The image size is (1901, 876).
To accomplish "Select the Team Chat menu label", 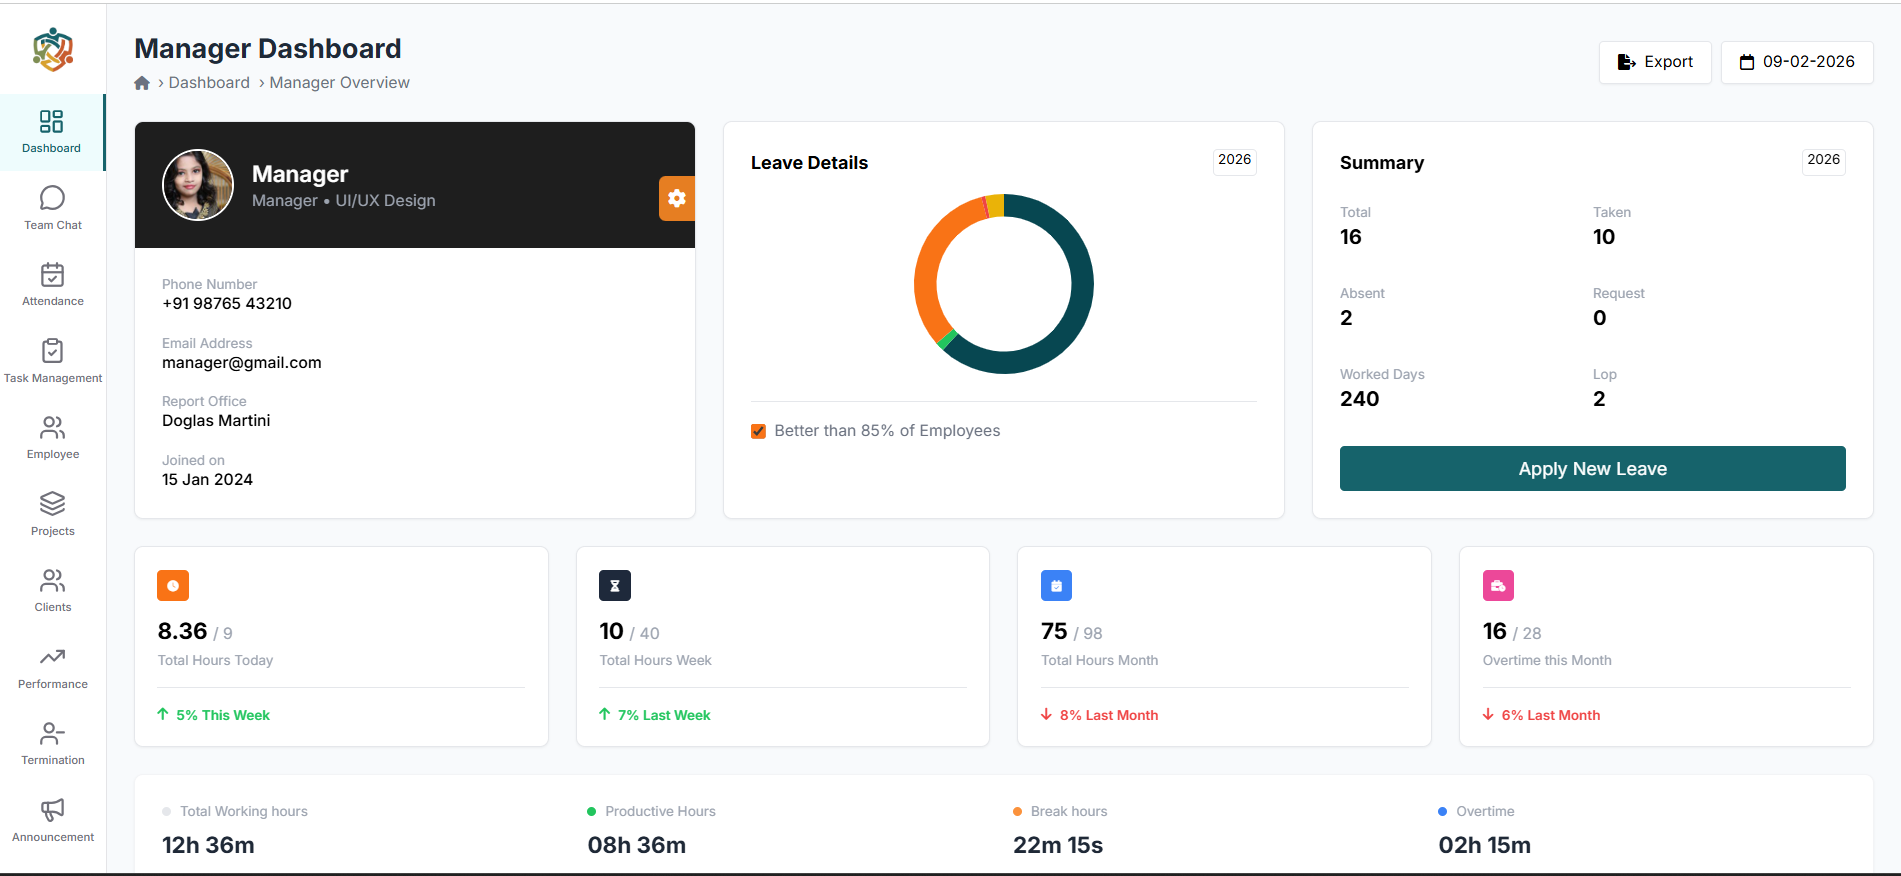I will coord(53,225).
